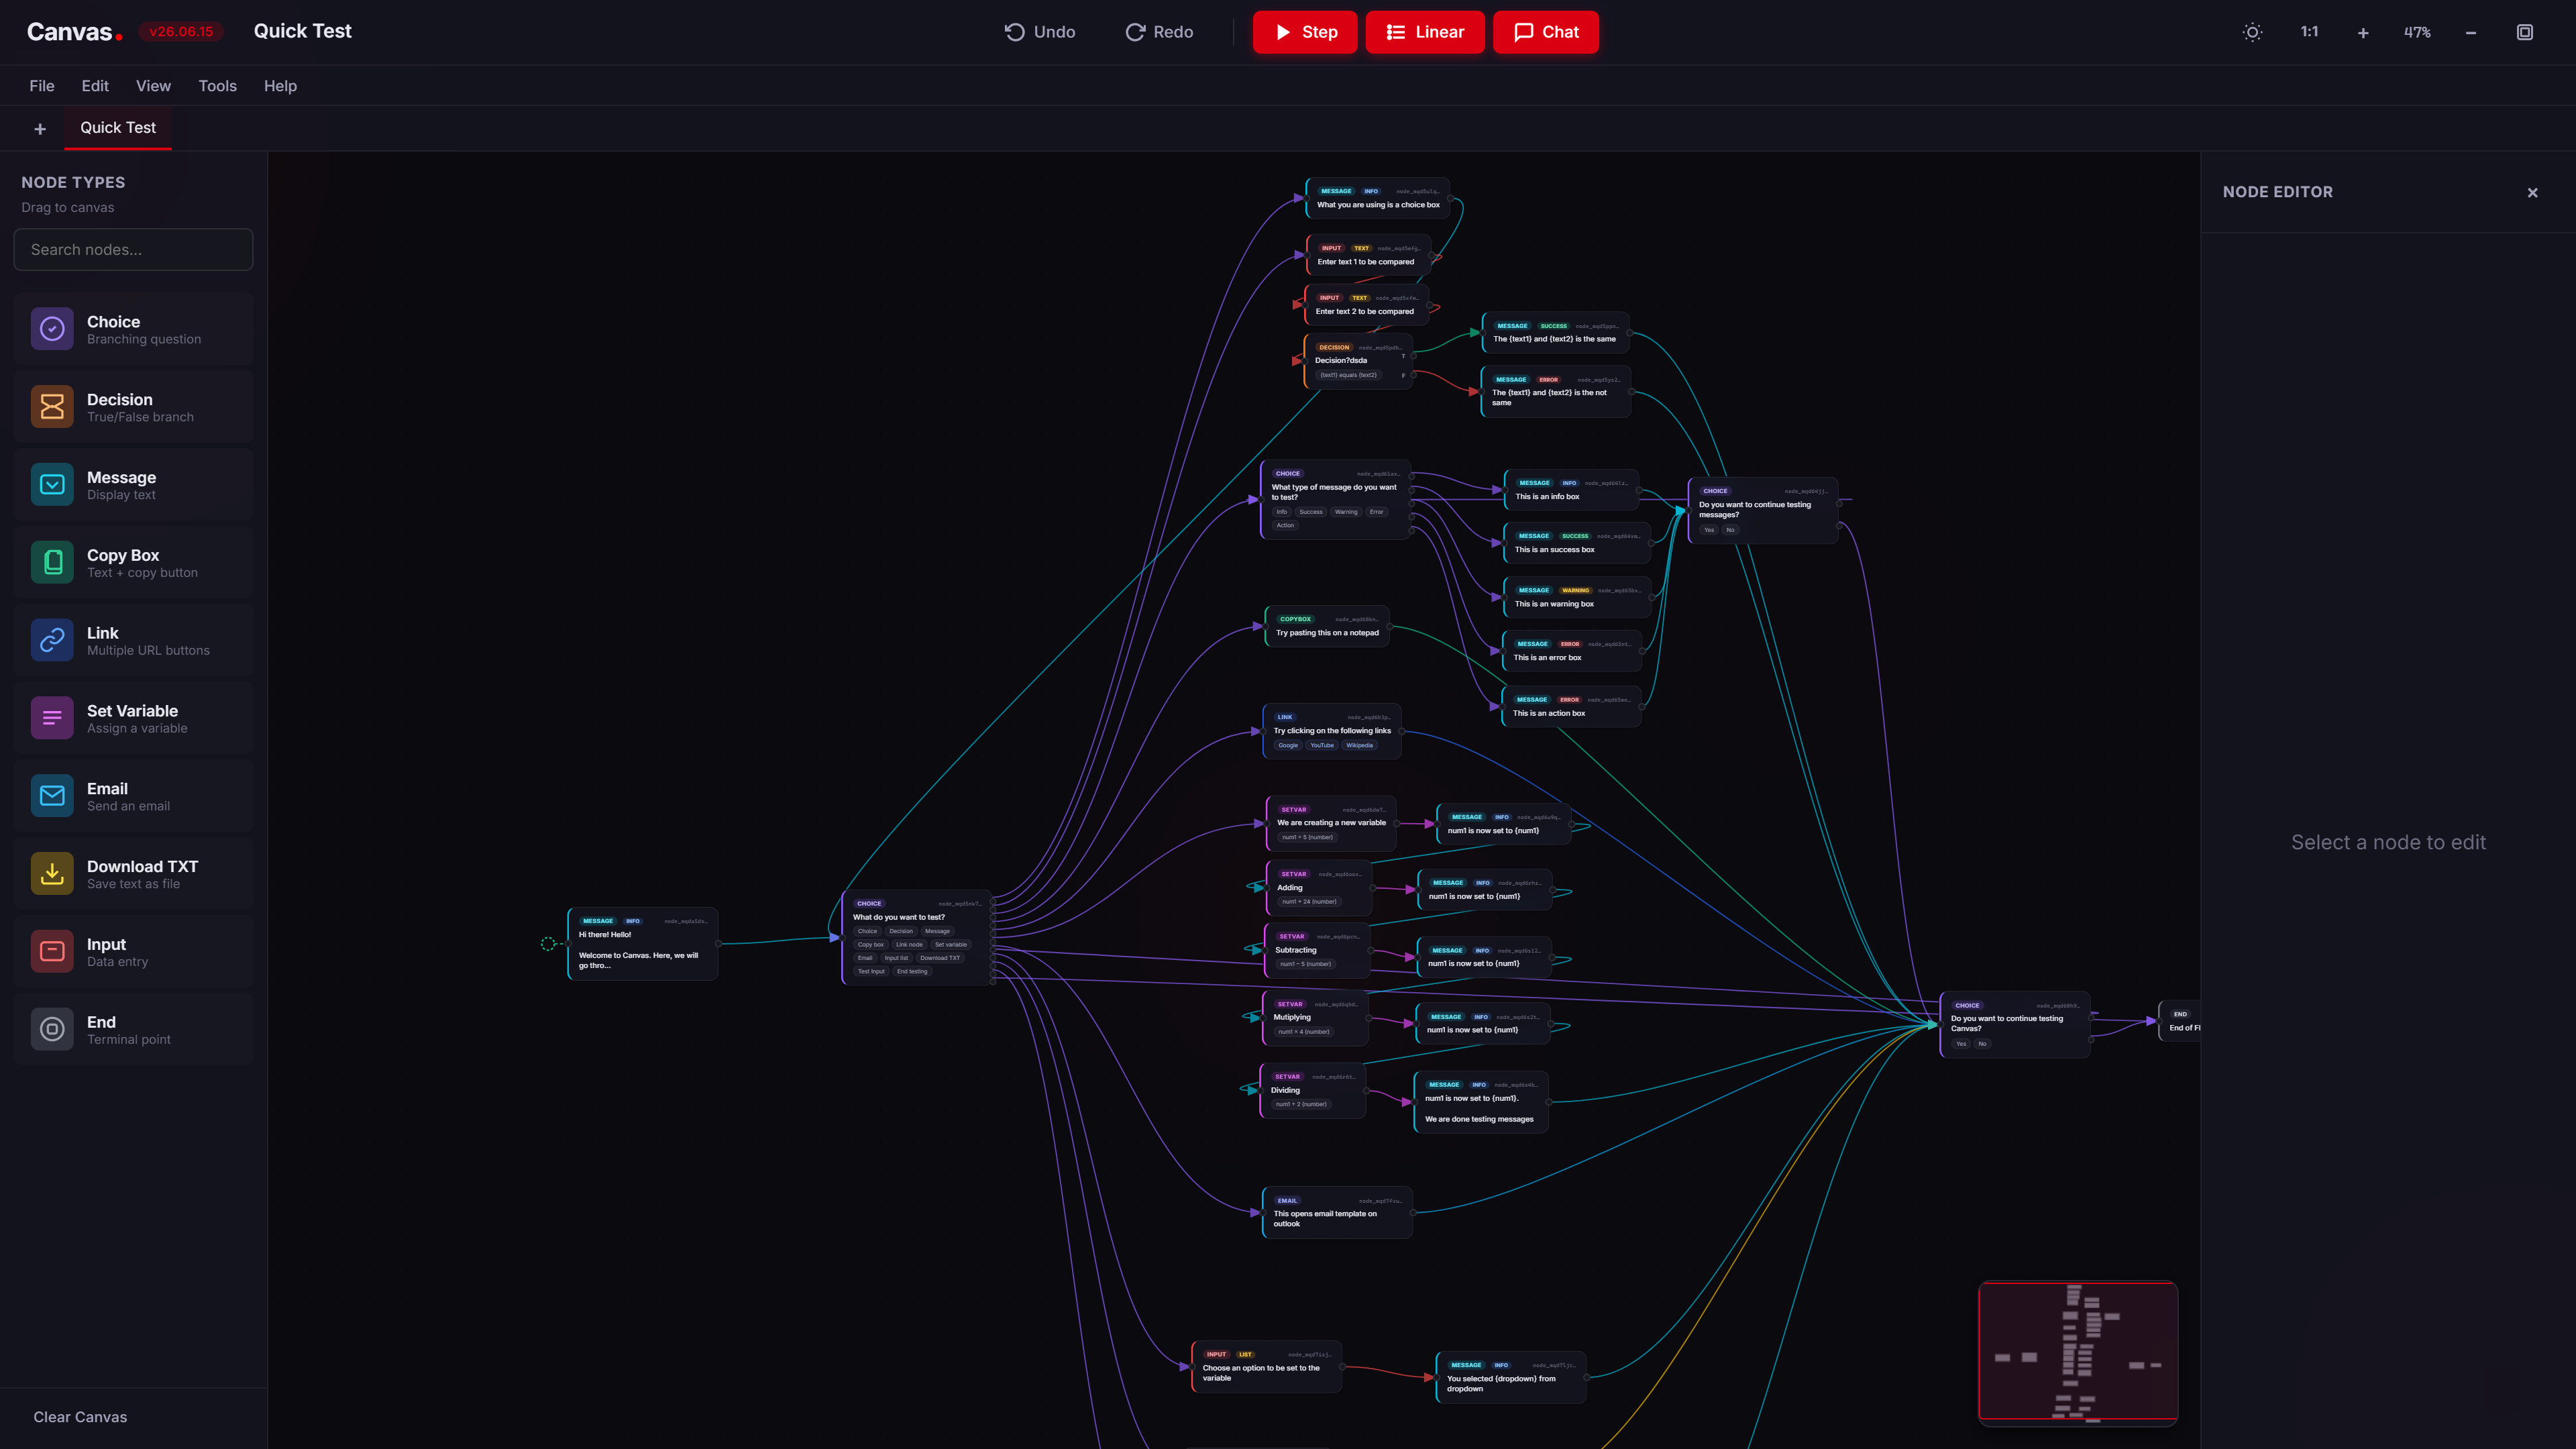Screen dimensions: 2576x1449
Task: Zoom in with the plus icon
Action: pos(2363,32)
